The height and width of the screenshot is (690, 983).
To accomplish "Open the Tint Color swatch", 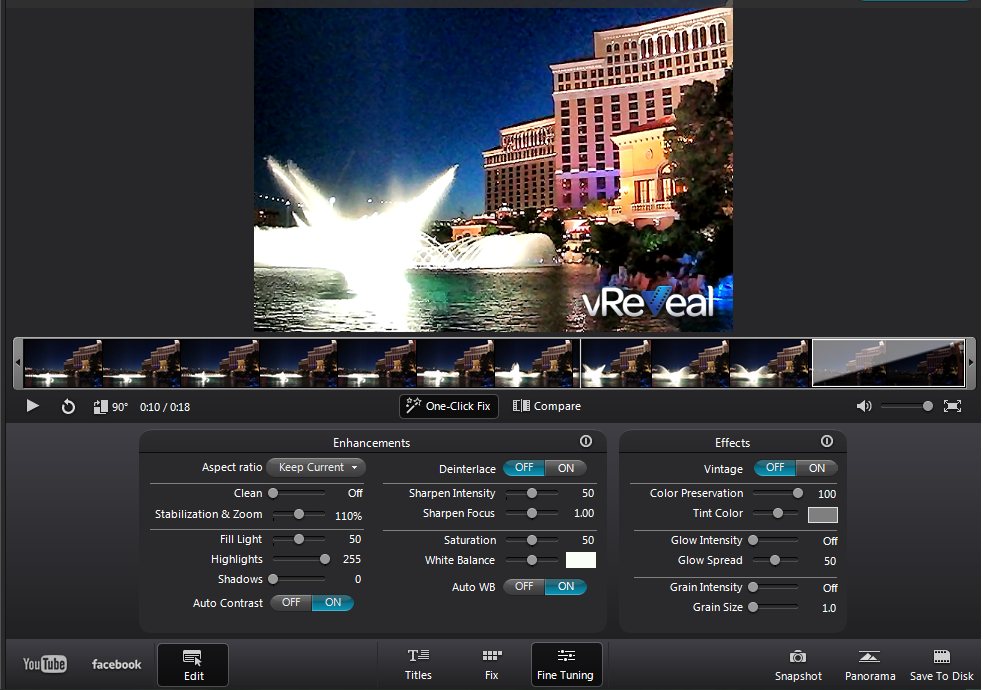I will [823, 515].
